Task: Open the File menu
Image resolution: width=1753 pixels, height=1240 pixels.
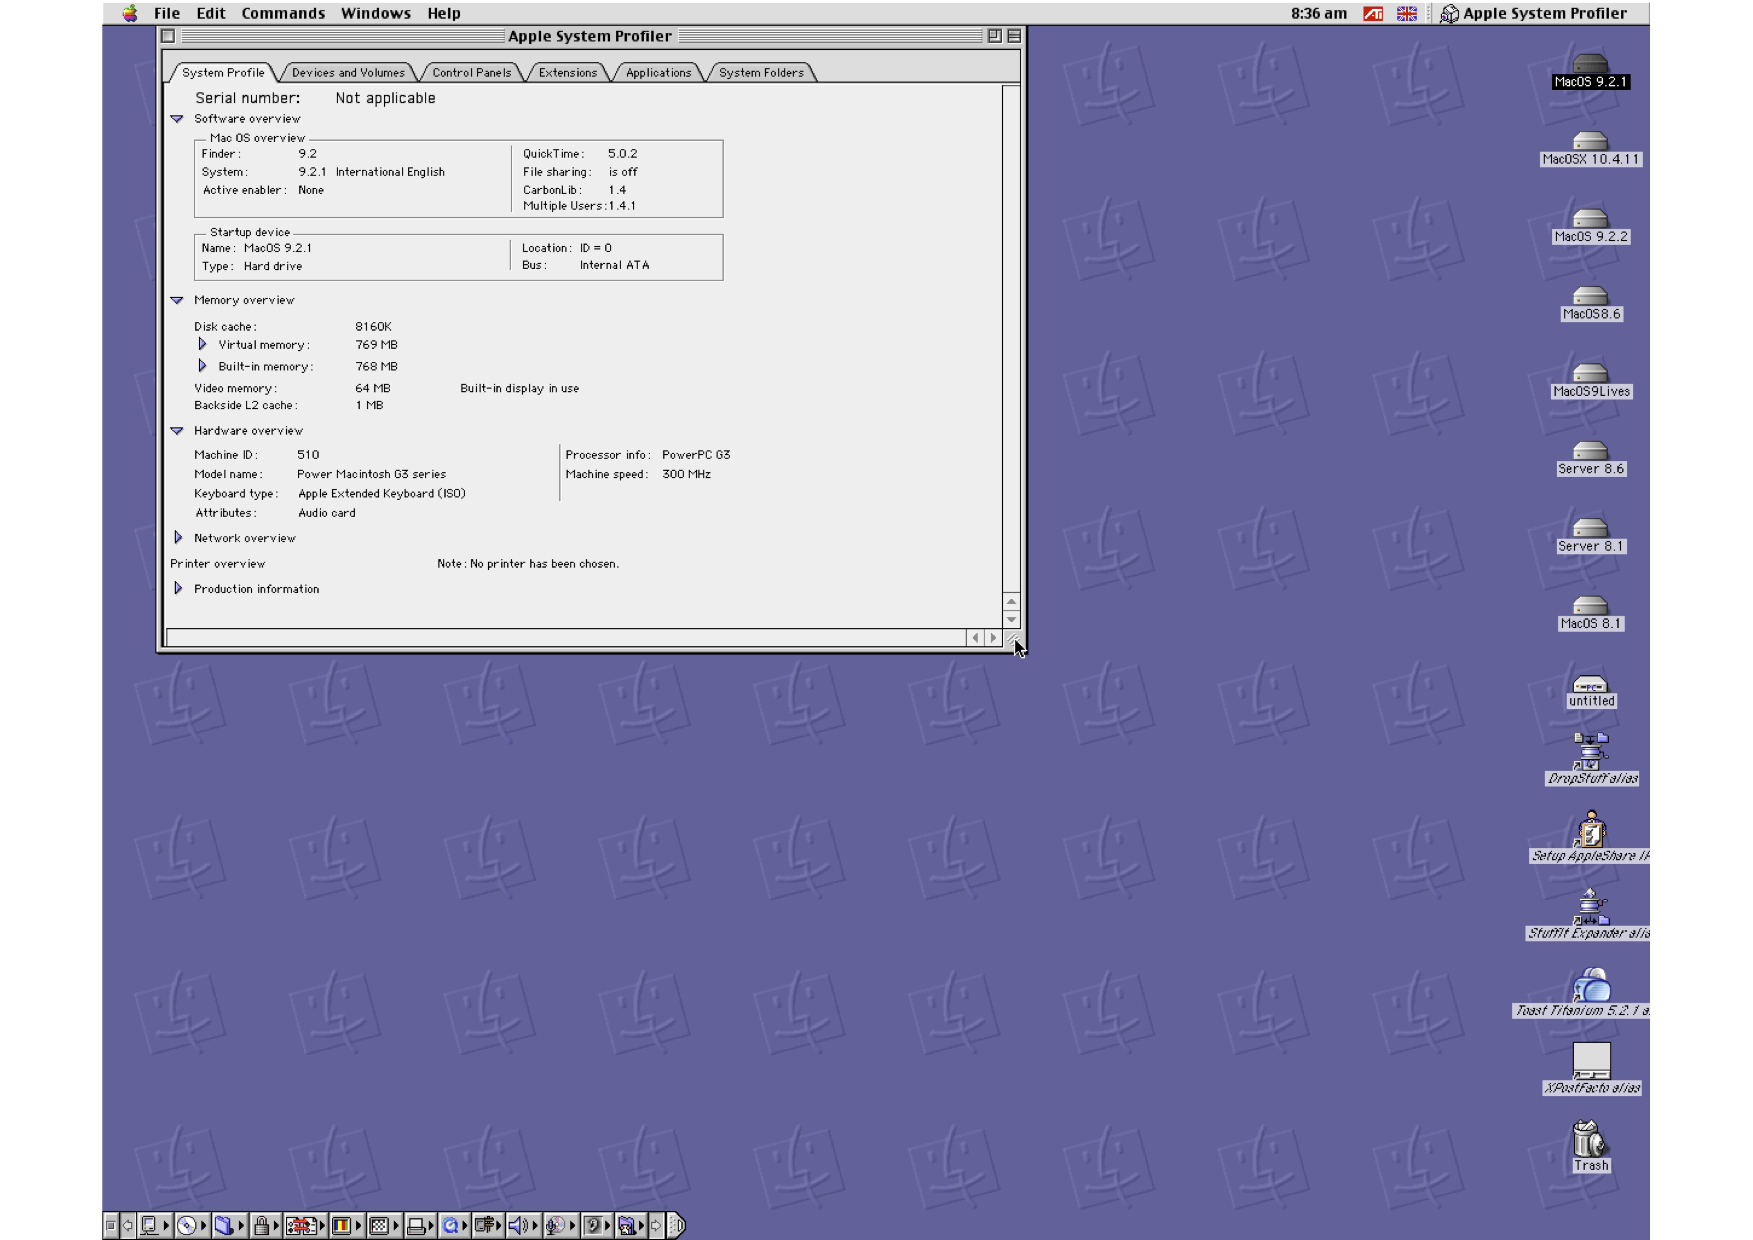Action: [167, 13]
